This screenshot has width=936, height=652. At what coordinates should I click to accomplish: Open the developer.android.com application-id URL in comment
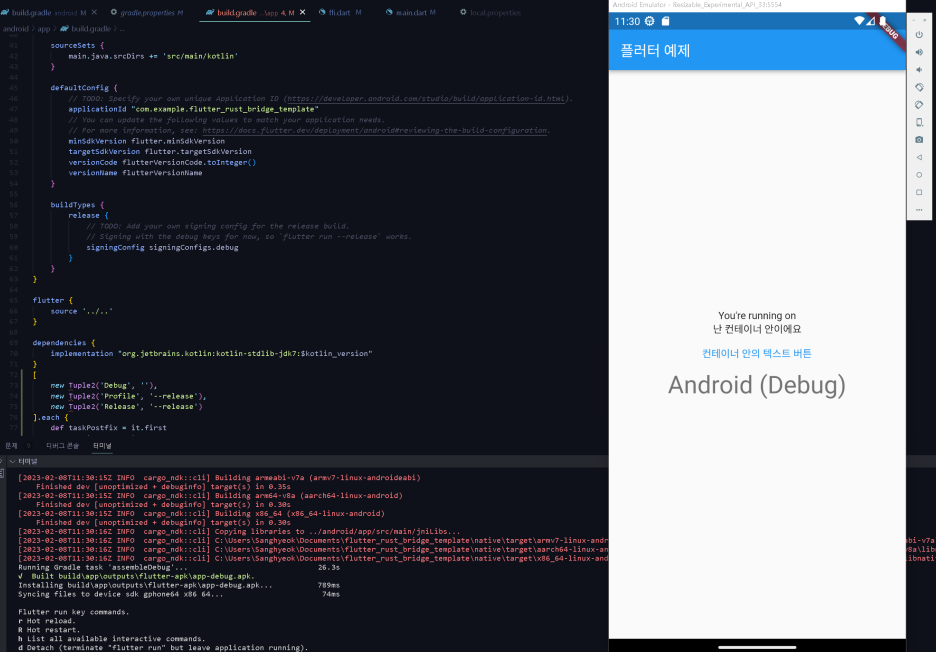(427, 99)
